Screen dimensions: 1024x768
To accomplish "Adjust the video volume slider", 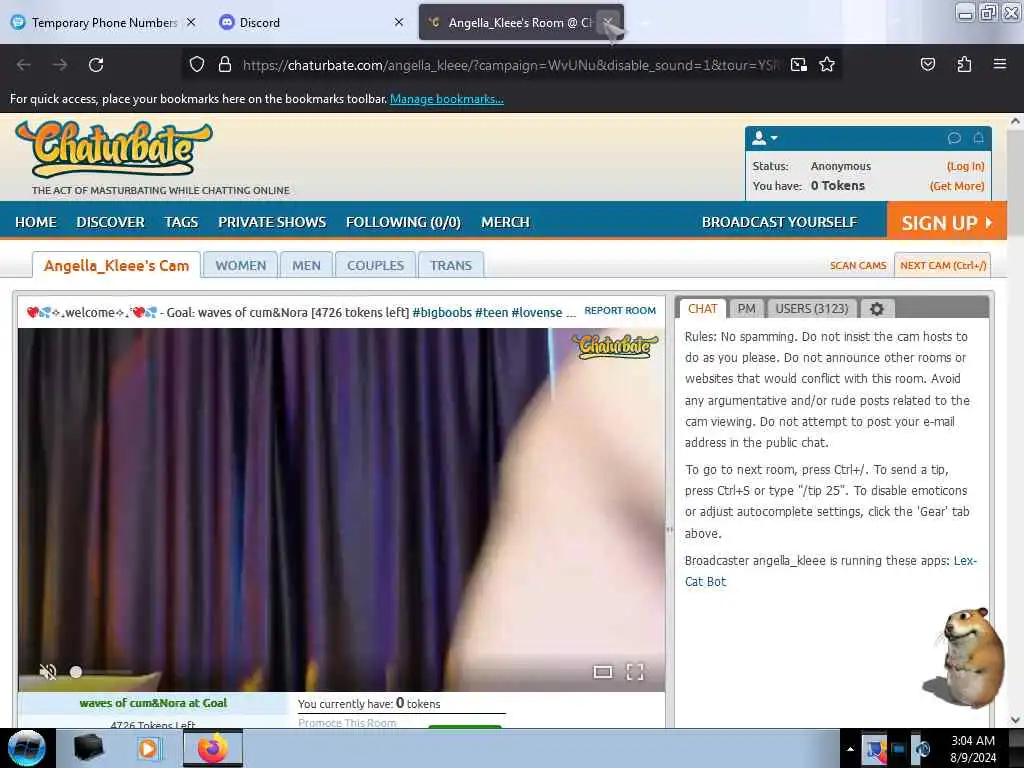I will 101,671.
